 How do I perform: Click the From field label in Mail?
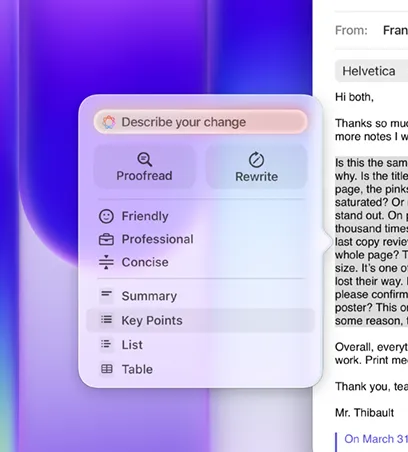pyautogui.click(x=351, y=30)
